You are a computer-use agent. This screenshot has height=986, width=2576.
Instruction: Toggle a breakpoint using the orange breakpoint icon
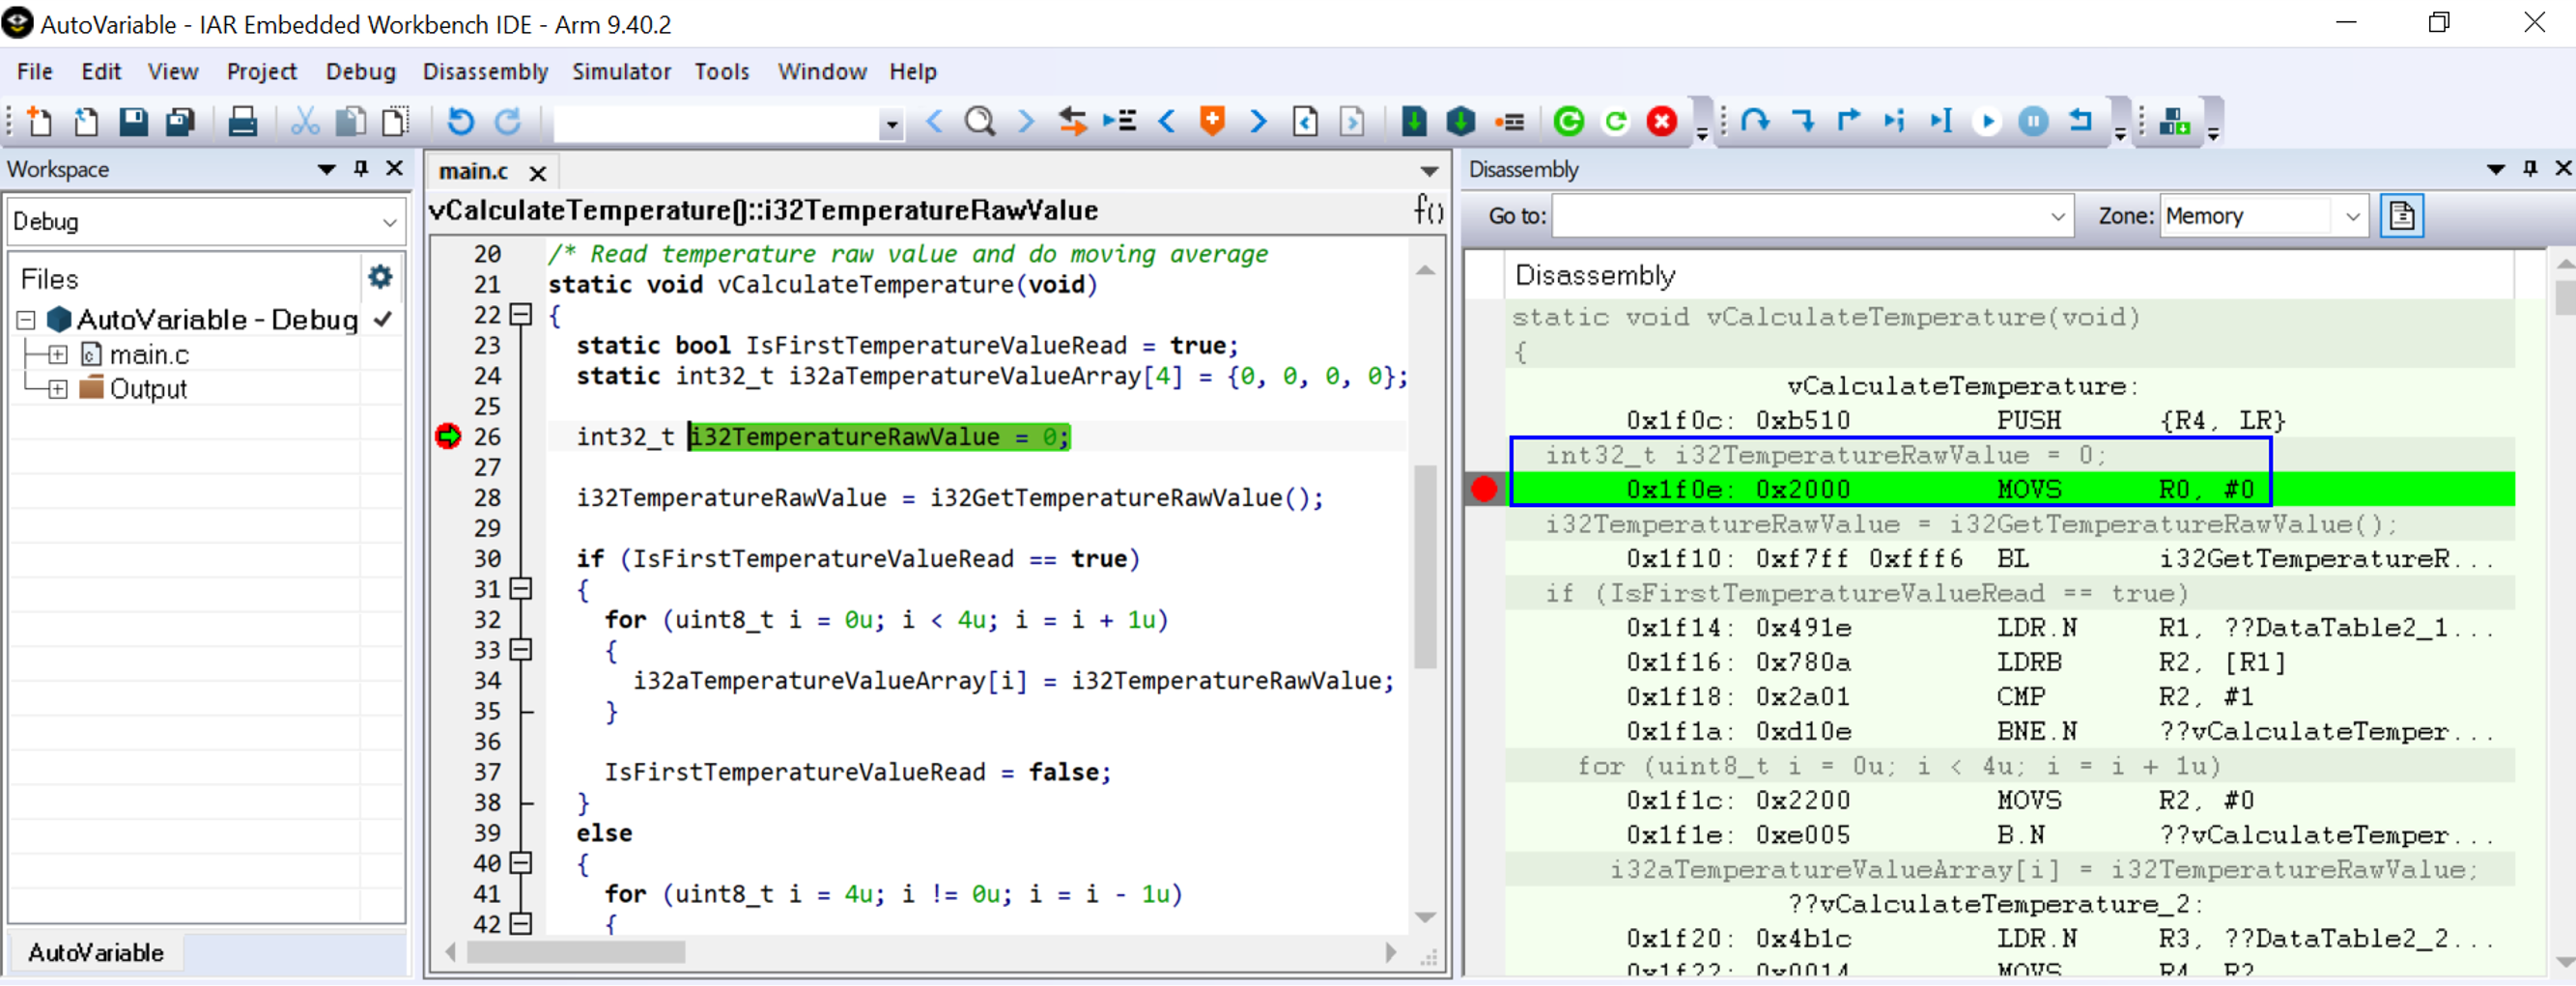click(1211, 121)
